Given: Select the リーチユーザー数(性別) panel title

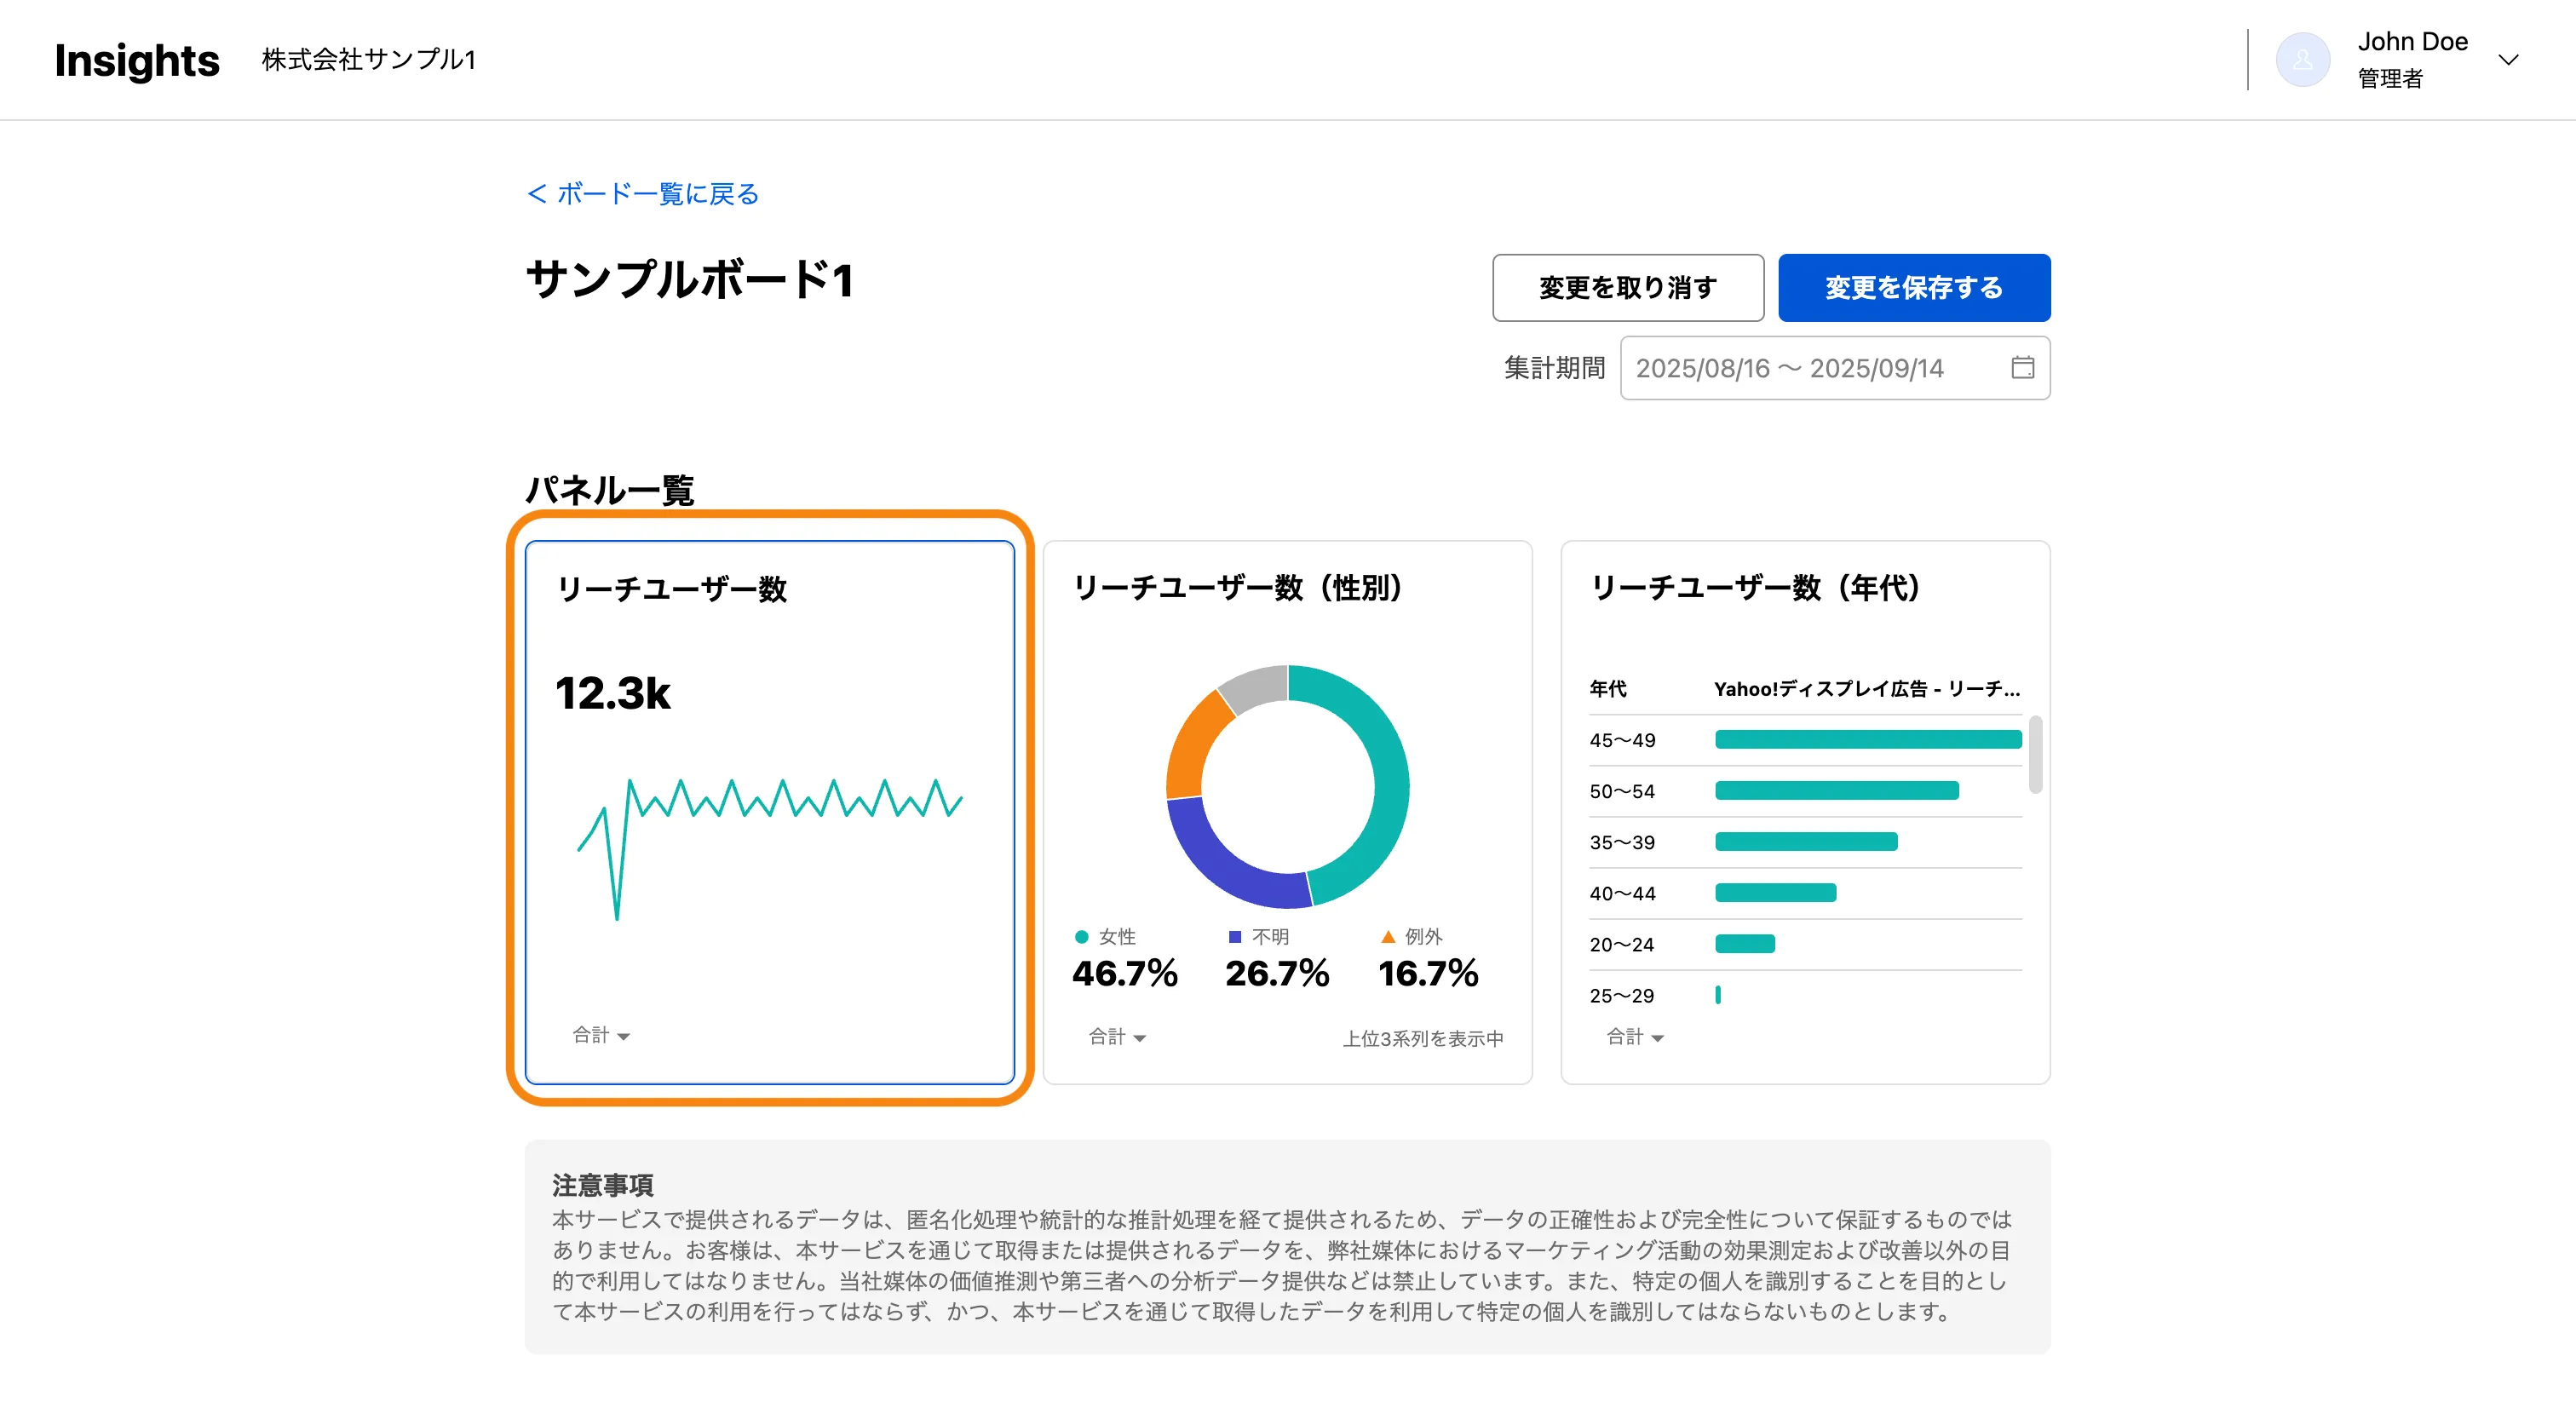Looking at the screenshot, I should tap(1238, 588).
